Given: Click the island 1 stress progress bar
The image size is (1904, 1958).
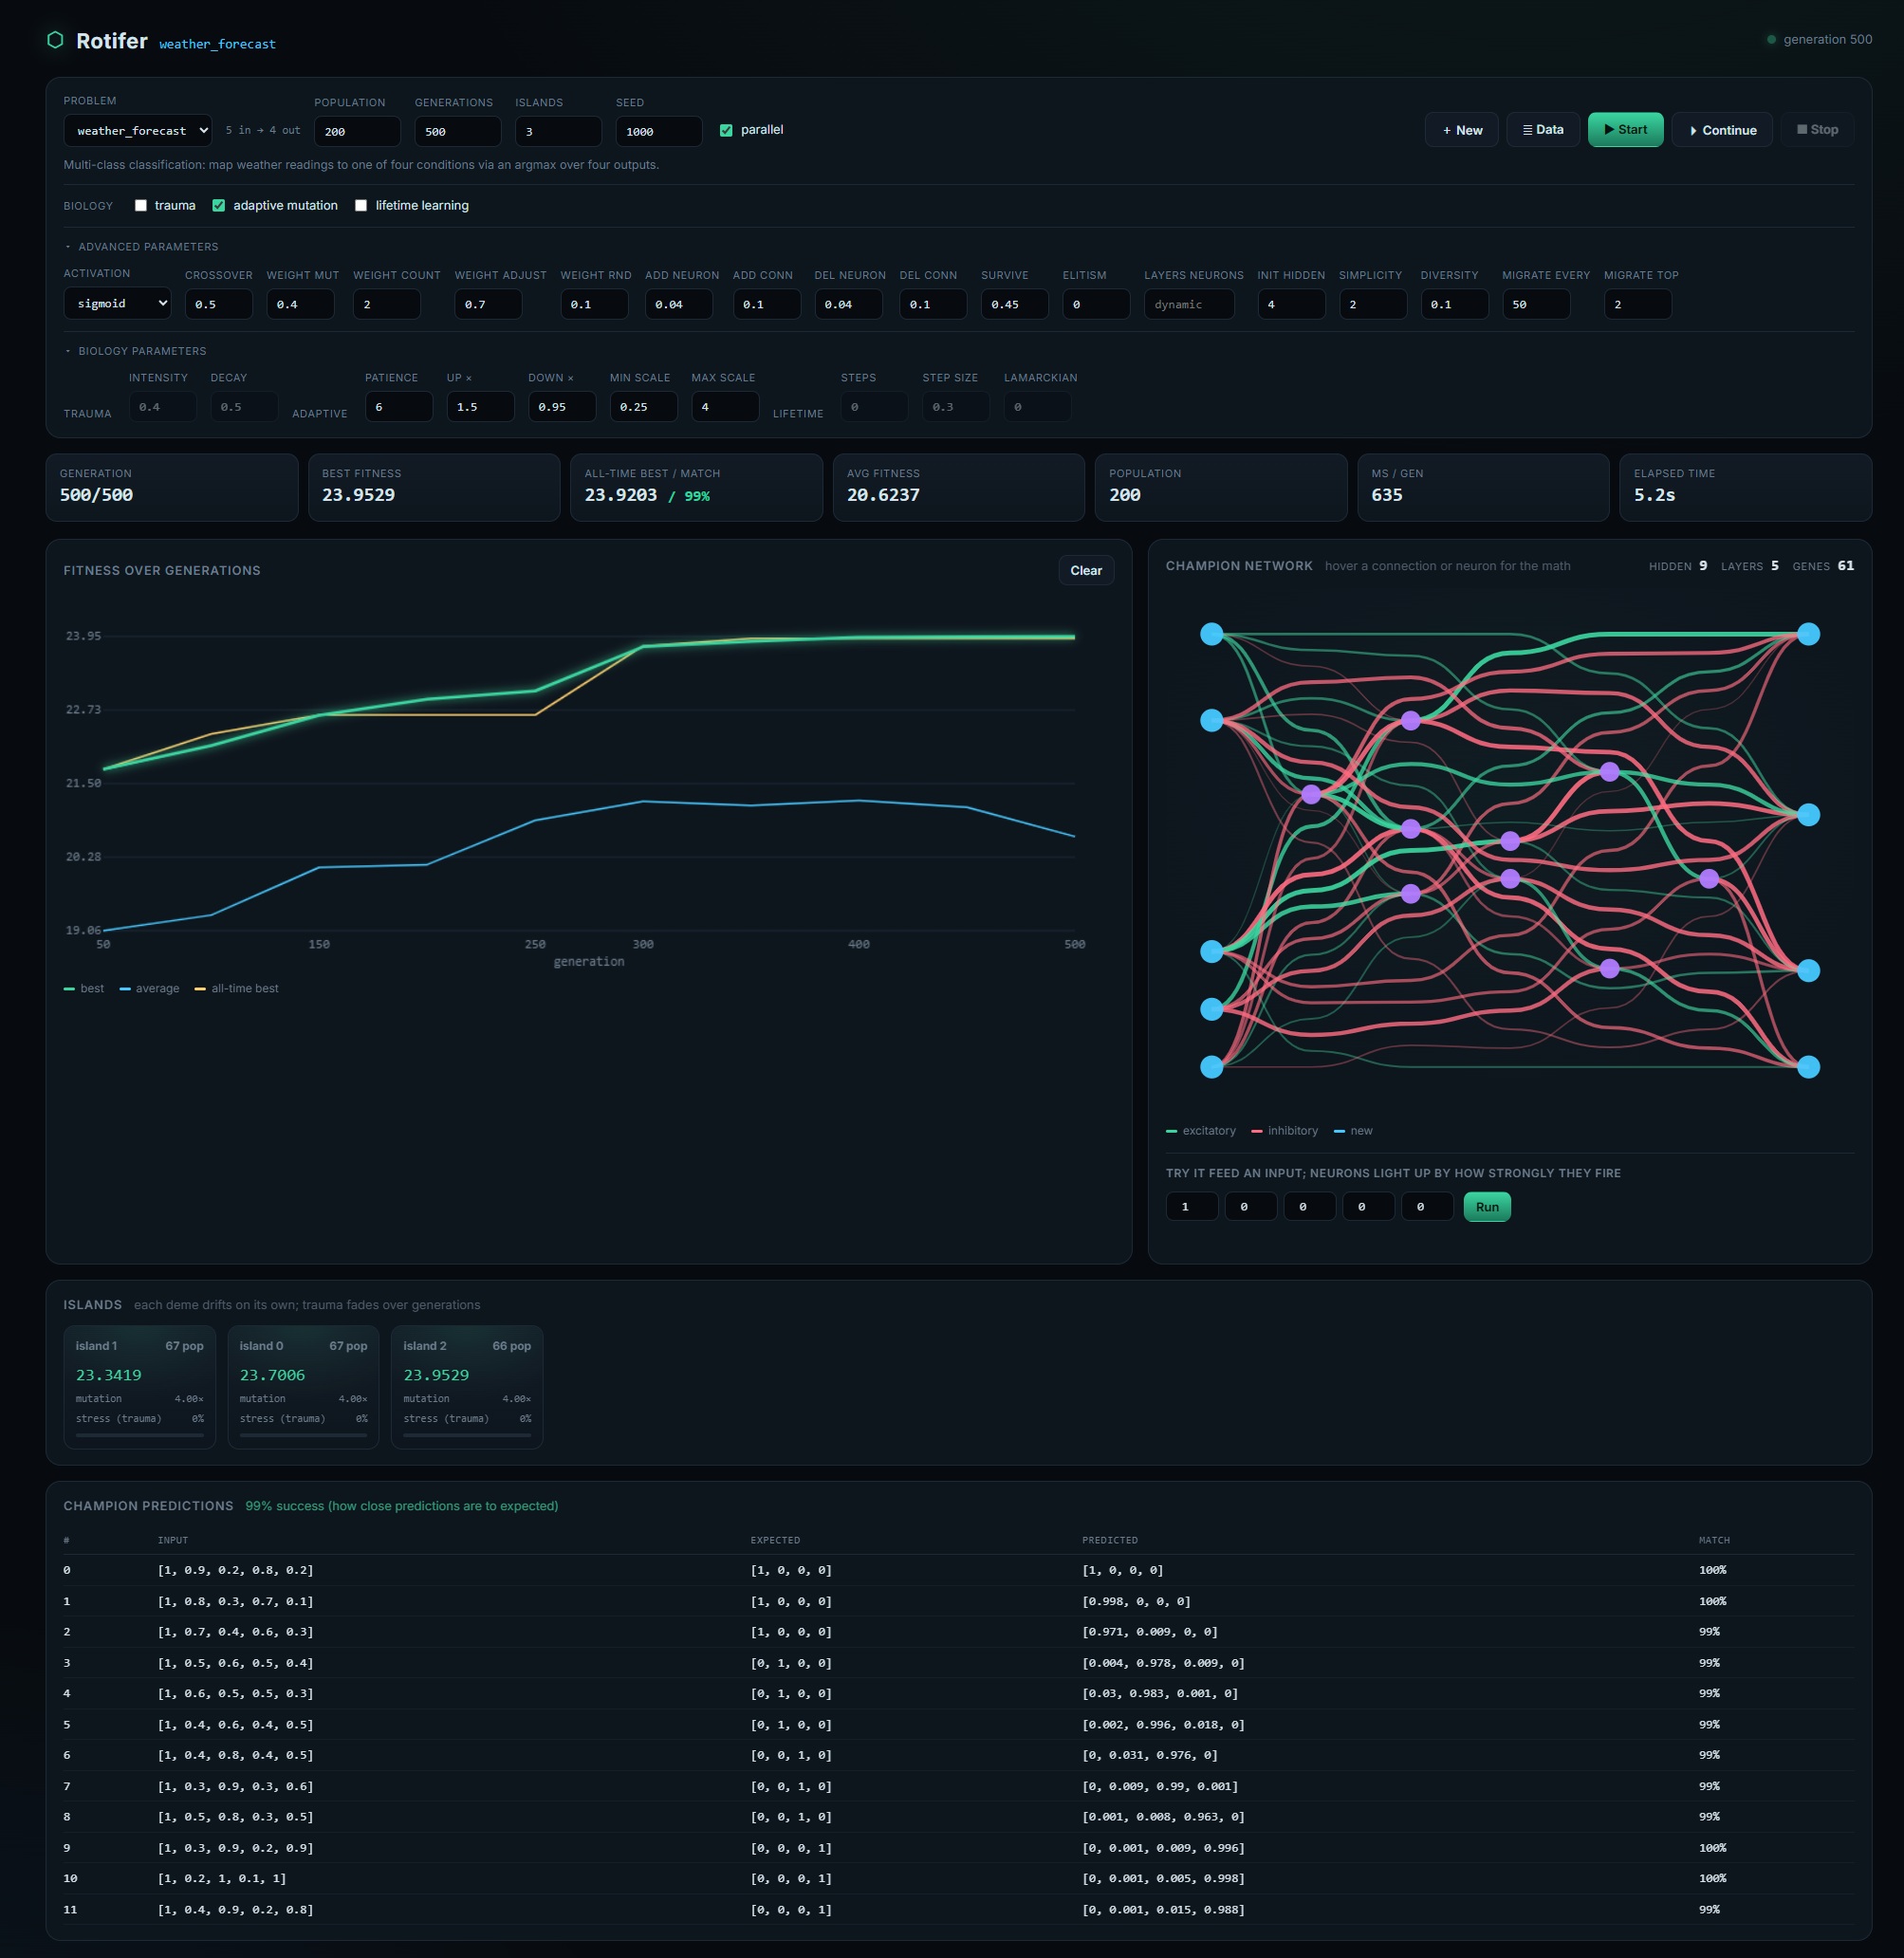Looking at the screenshot, I should click(x=140, y=1435).
